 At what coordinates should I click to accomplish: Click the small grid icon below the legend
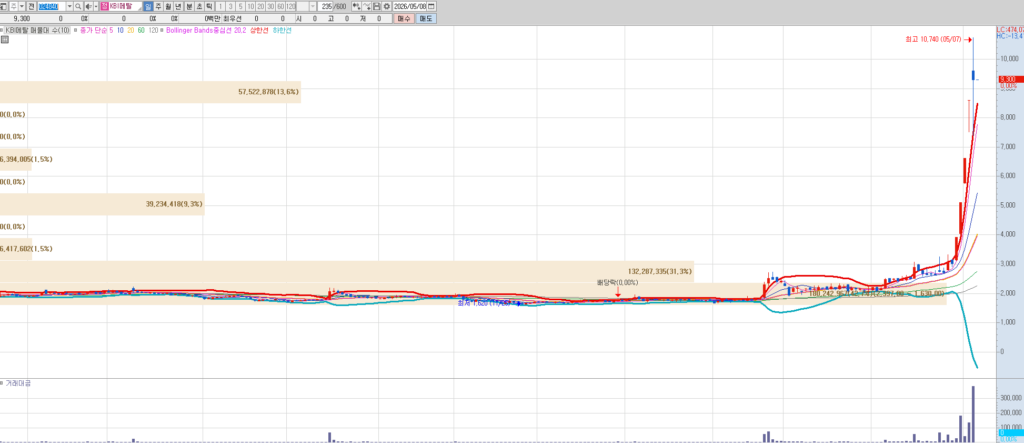pos(5,40)
